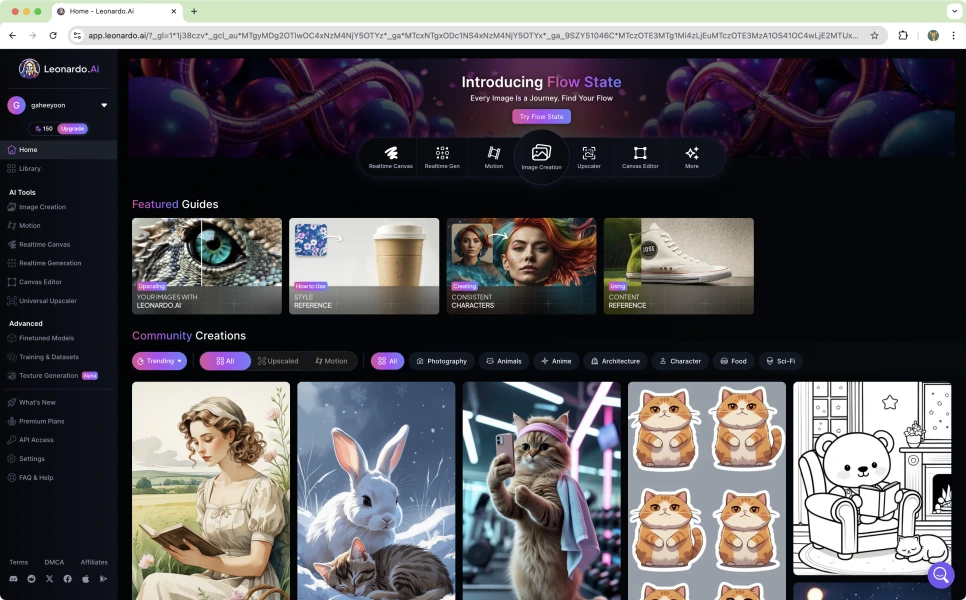Open Canvas Editor from the center toolbar
The height and width of the screenshot is (600, 966).
click(x=640, y=157)
